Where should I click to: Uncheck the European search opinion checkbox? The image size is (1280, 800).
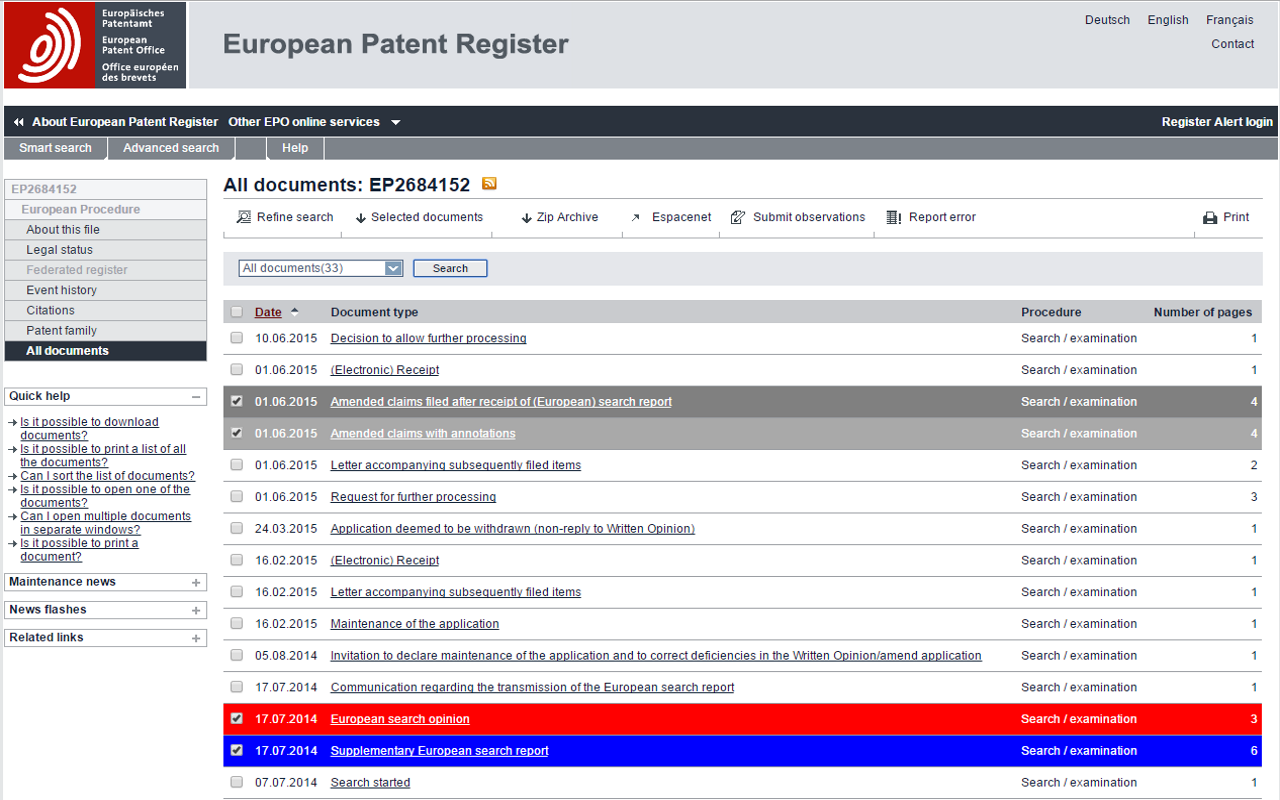(237, 718)
